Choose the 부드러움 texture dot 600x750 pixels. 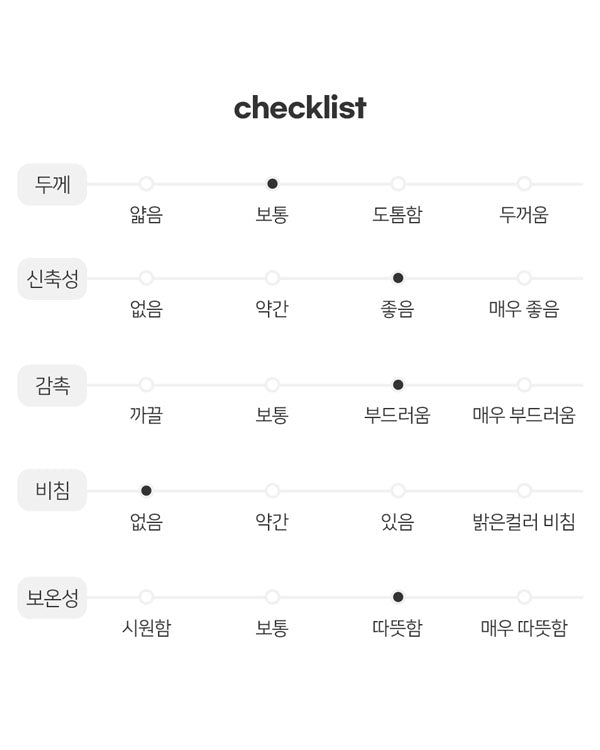[398, 385]
